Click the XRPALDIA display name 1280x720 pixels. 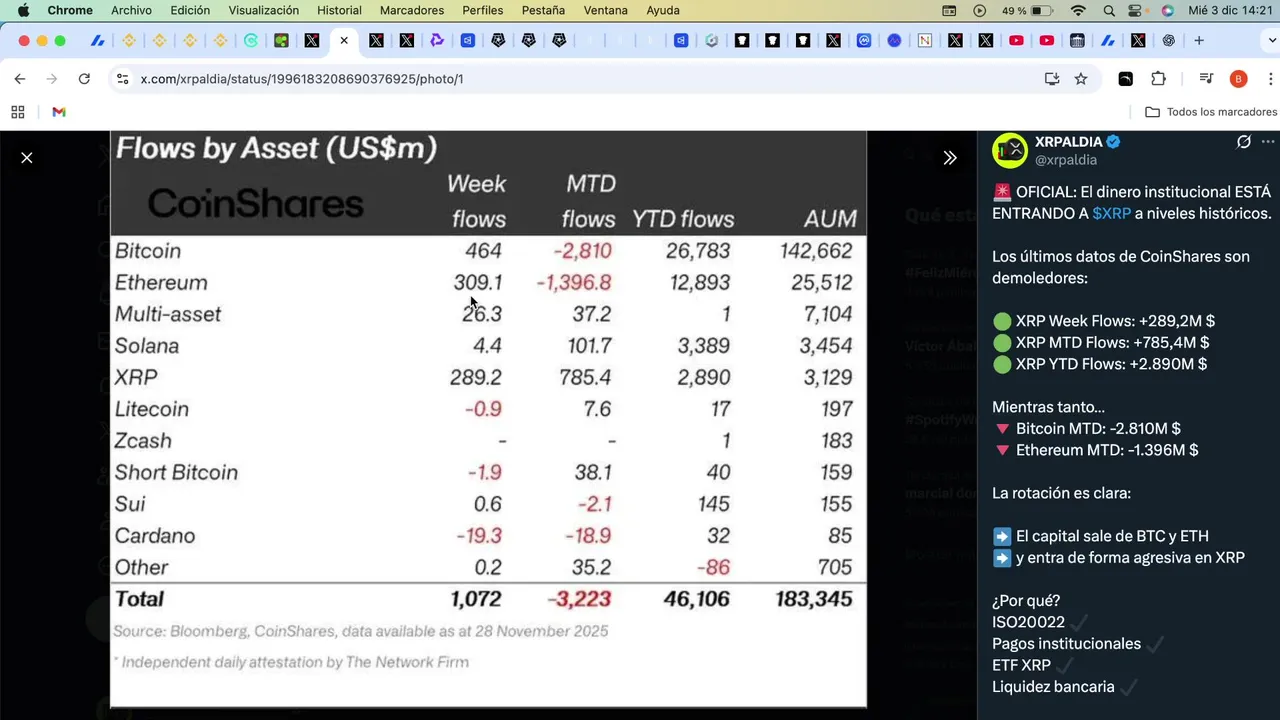pyautogui.click(x=1068, y=142)
